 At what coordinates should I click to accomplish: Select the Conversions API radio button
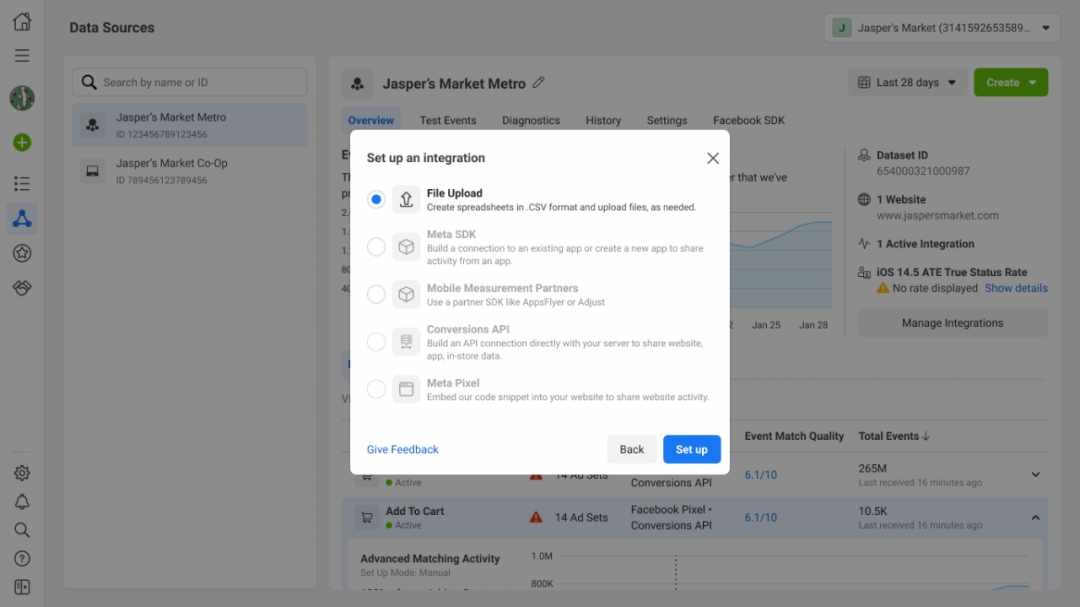(376, 342)
